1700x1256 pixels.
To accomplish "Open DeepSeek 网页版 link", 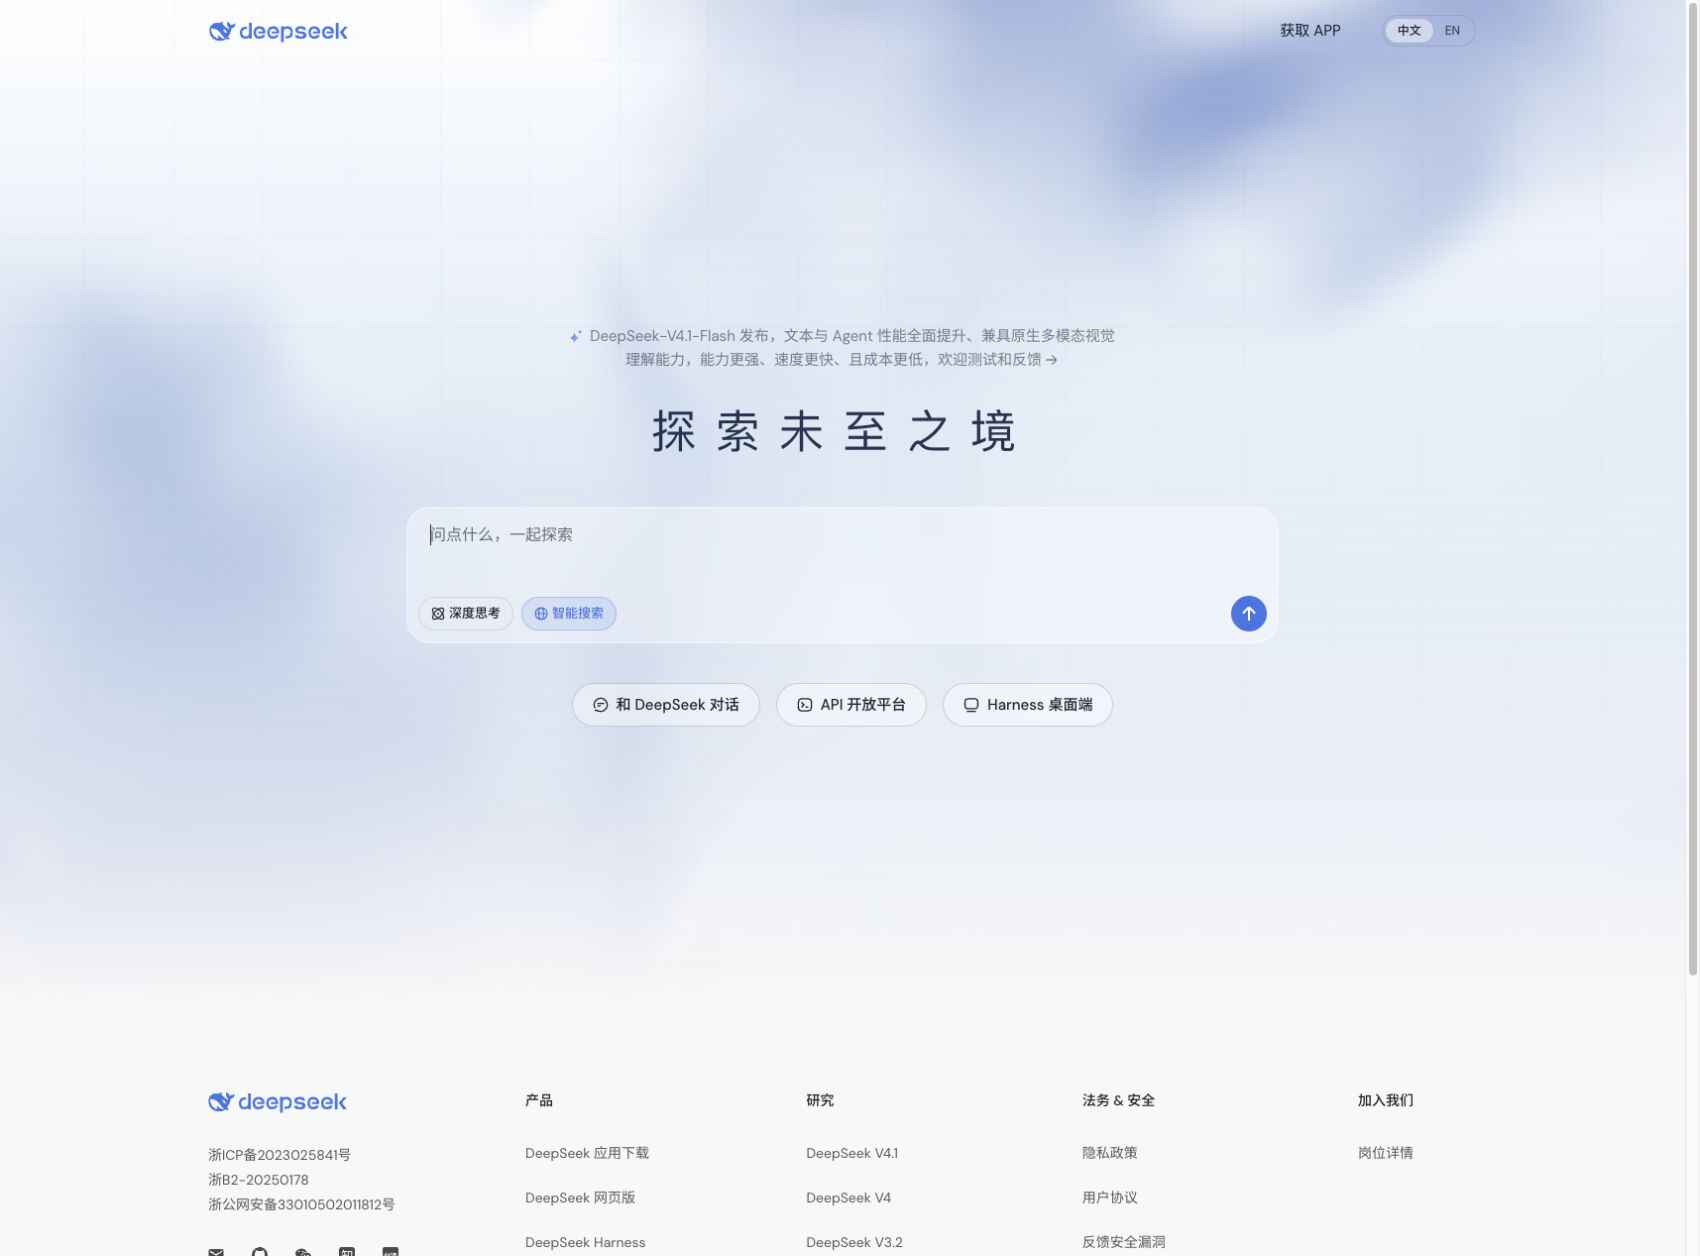I will 580,1197.
